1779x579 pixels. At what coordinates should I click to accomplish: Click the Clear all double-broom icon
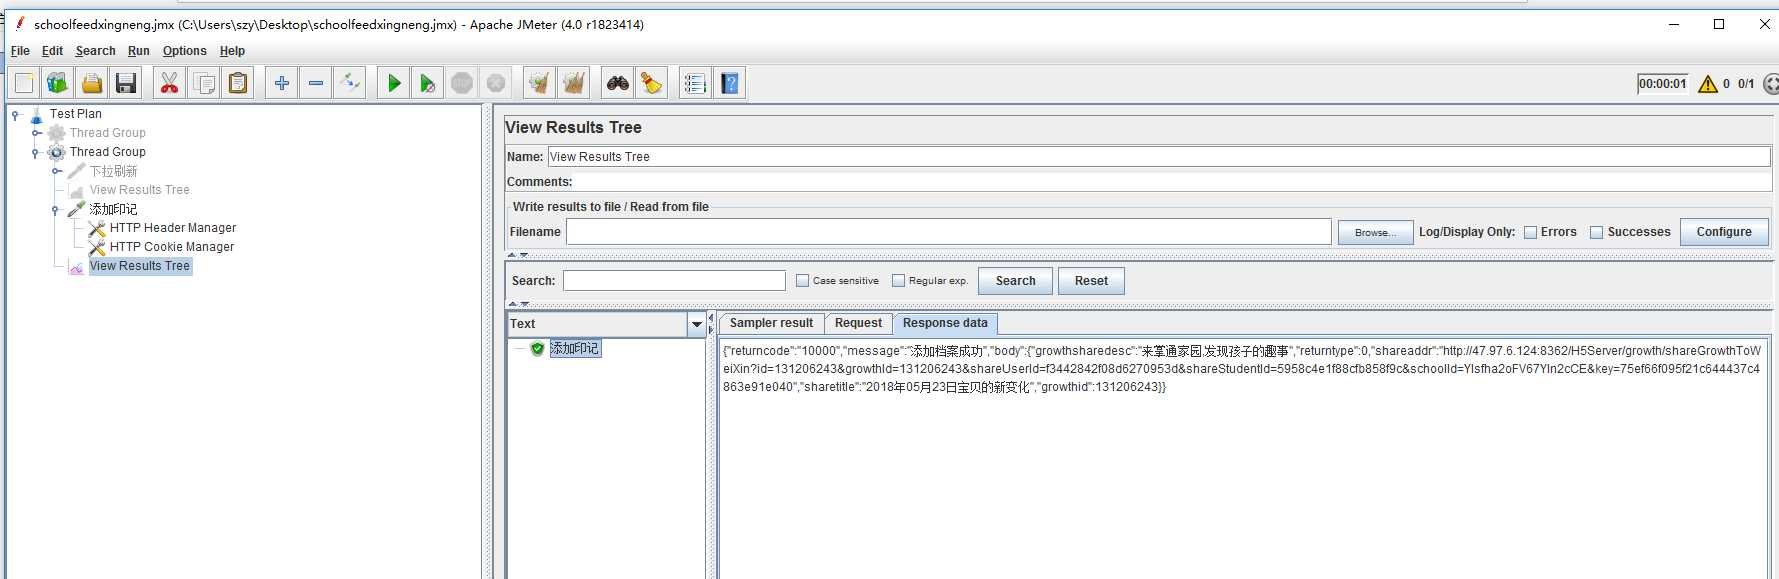(574, 83)
